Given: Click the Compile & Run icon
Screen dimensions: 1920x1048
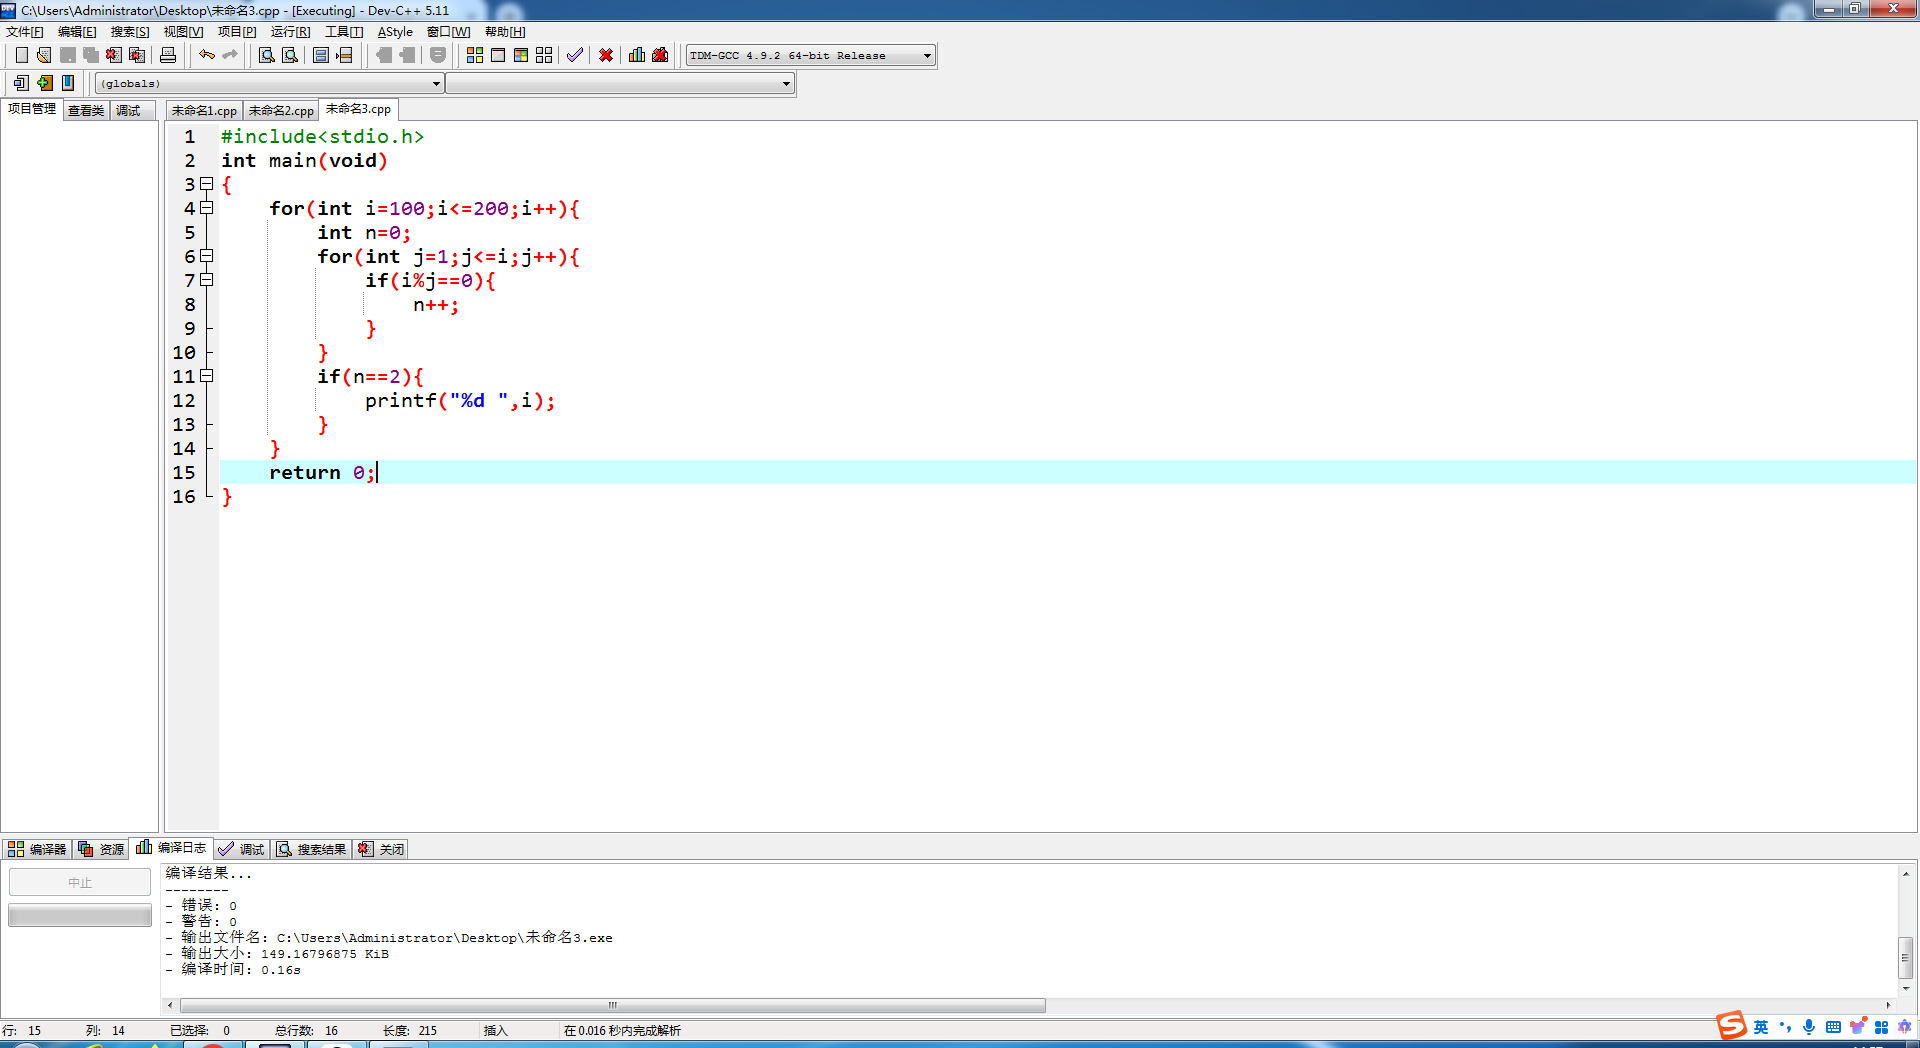Looking at the screenshot, I should [x=521, y=55].
